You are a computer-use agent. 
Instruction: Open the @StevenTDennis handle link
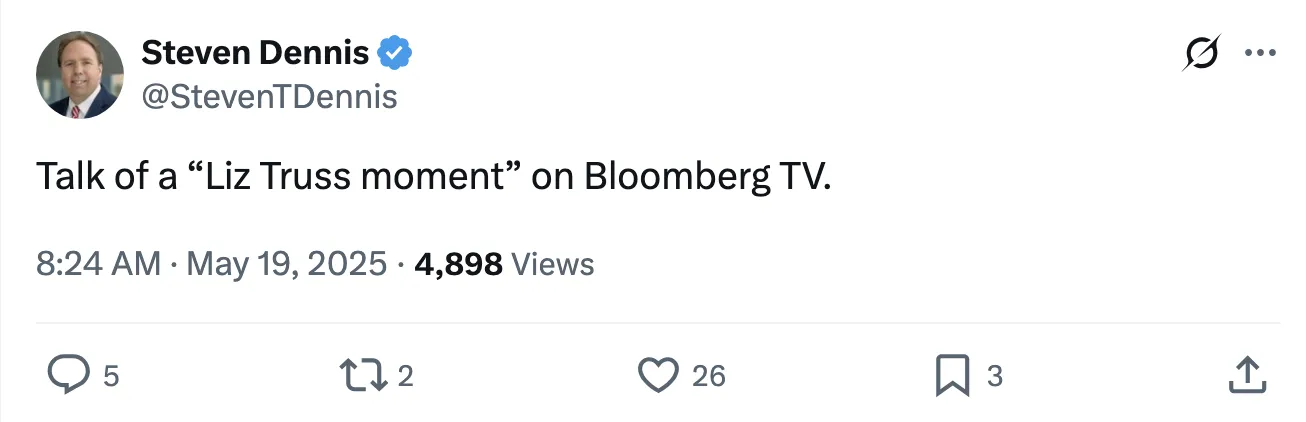[269, 96]
